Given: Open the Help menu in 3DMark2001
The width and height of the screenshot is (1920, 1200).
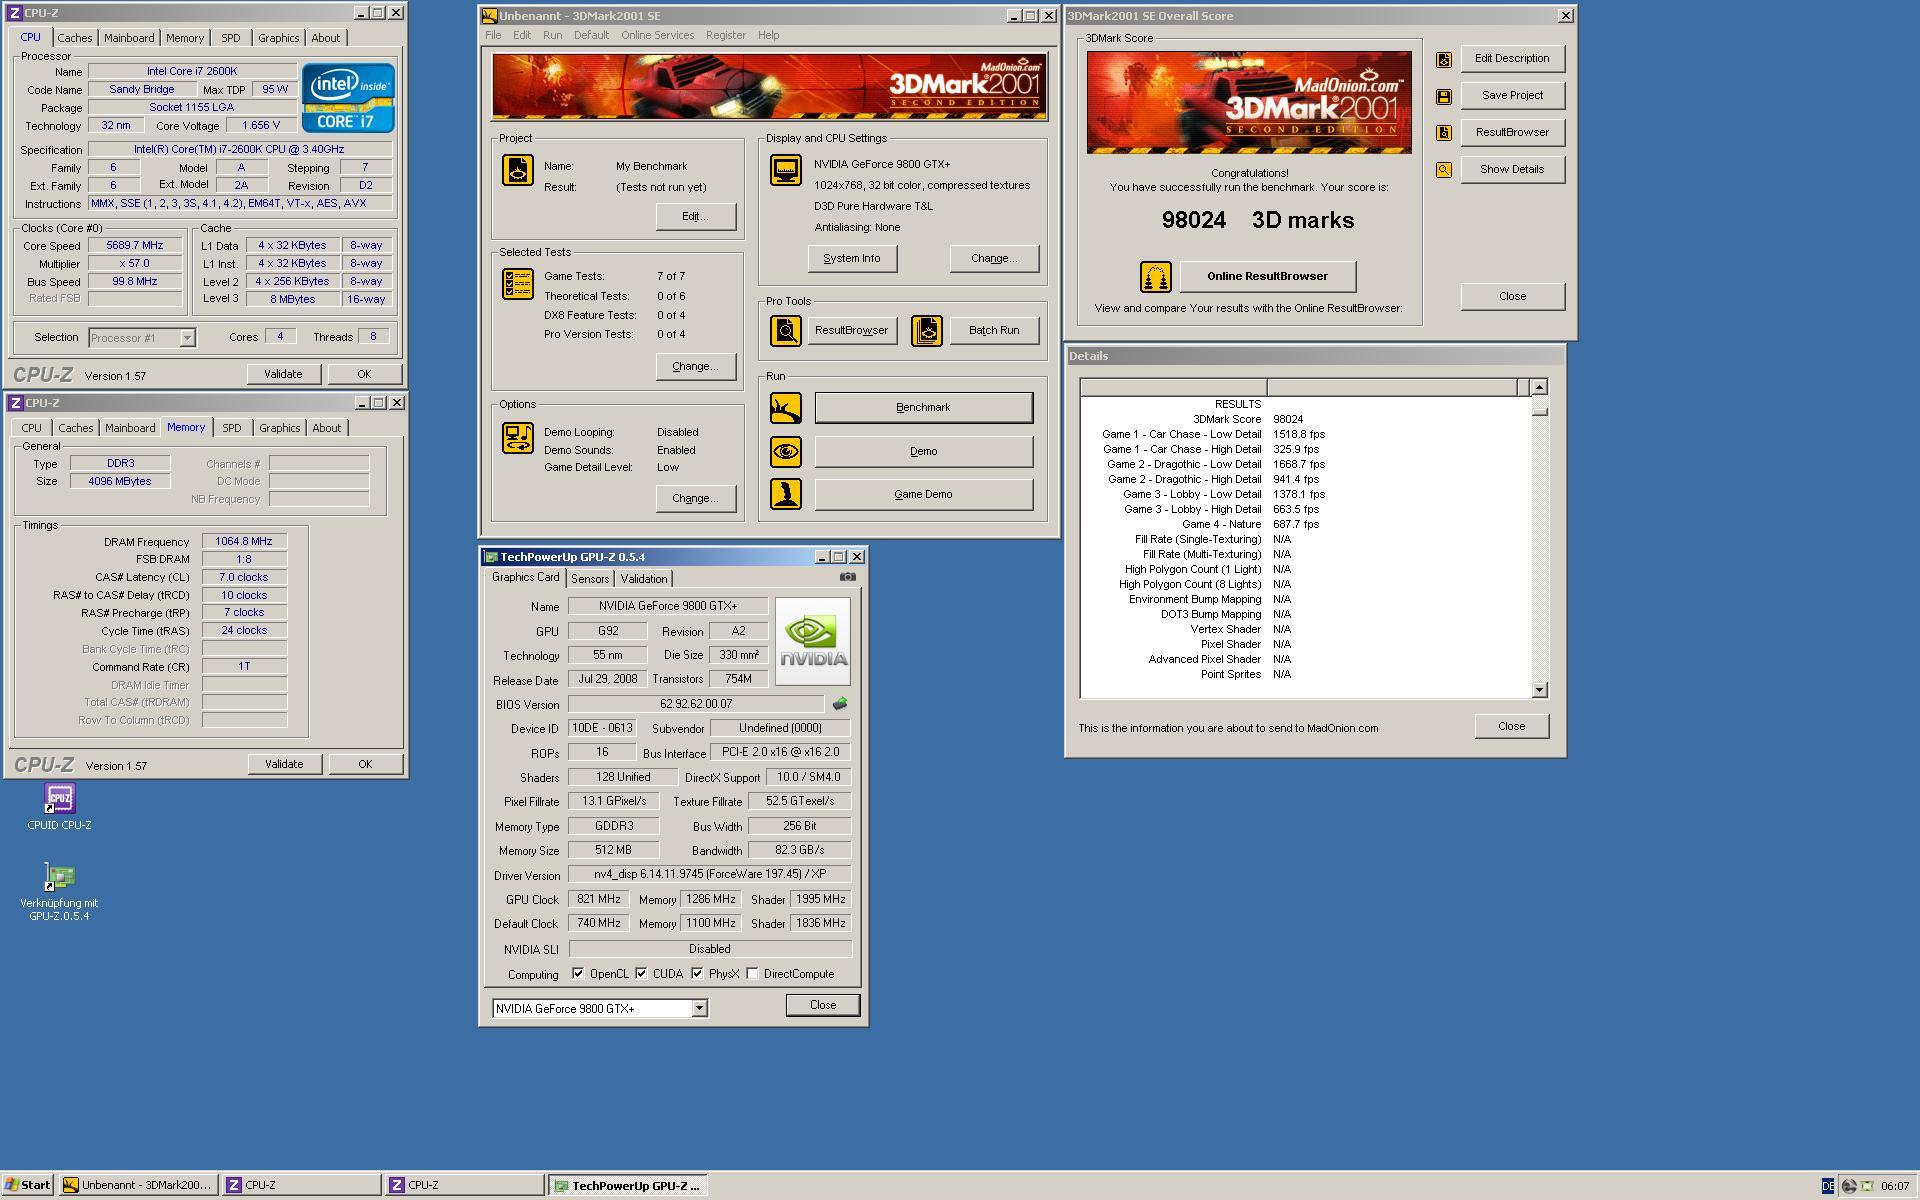Looking at the screenshot, I should click(x=768, y=35).
